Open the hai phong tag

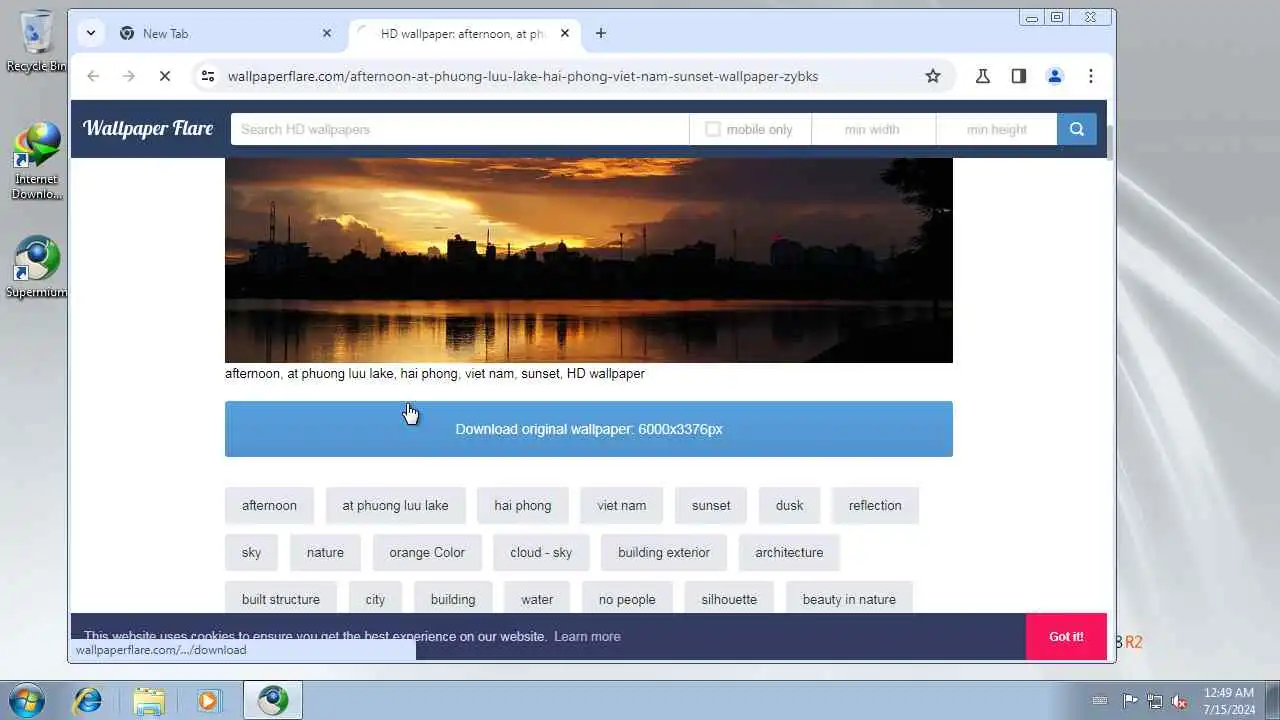pyautogui.click(x=523, y=505)
